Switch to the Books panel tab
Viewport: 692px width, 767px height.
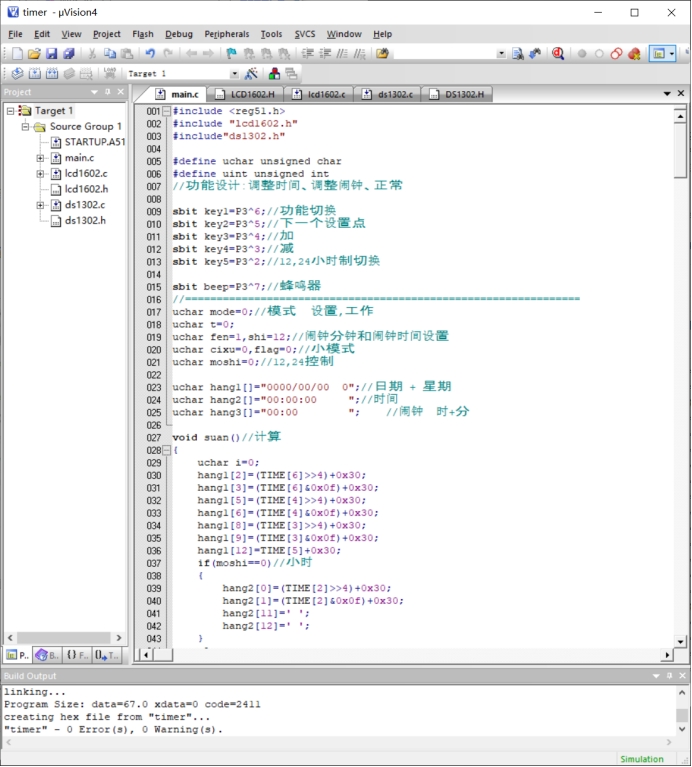click(x=47, y=655)
